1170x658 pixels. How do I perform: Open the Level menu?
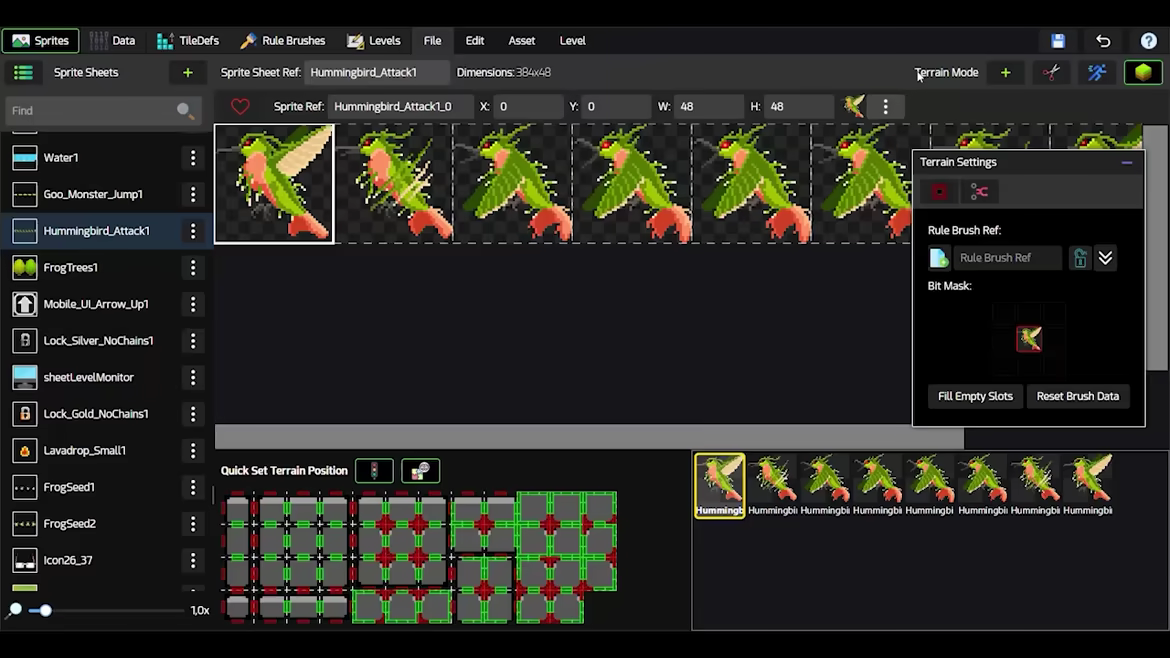coord(572,41)
